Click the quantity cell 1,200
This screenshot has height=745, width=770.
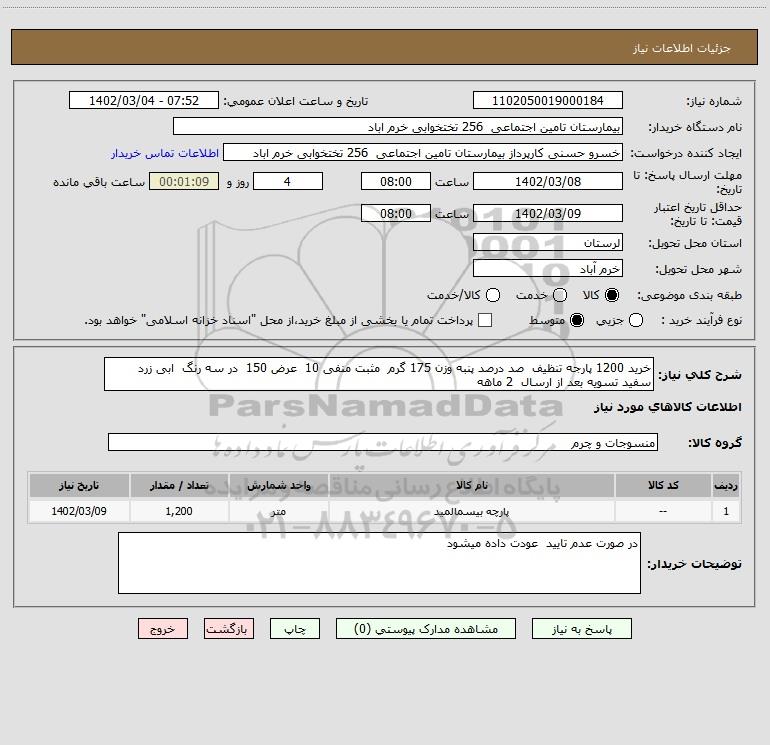point(179,511)
